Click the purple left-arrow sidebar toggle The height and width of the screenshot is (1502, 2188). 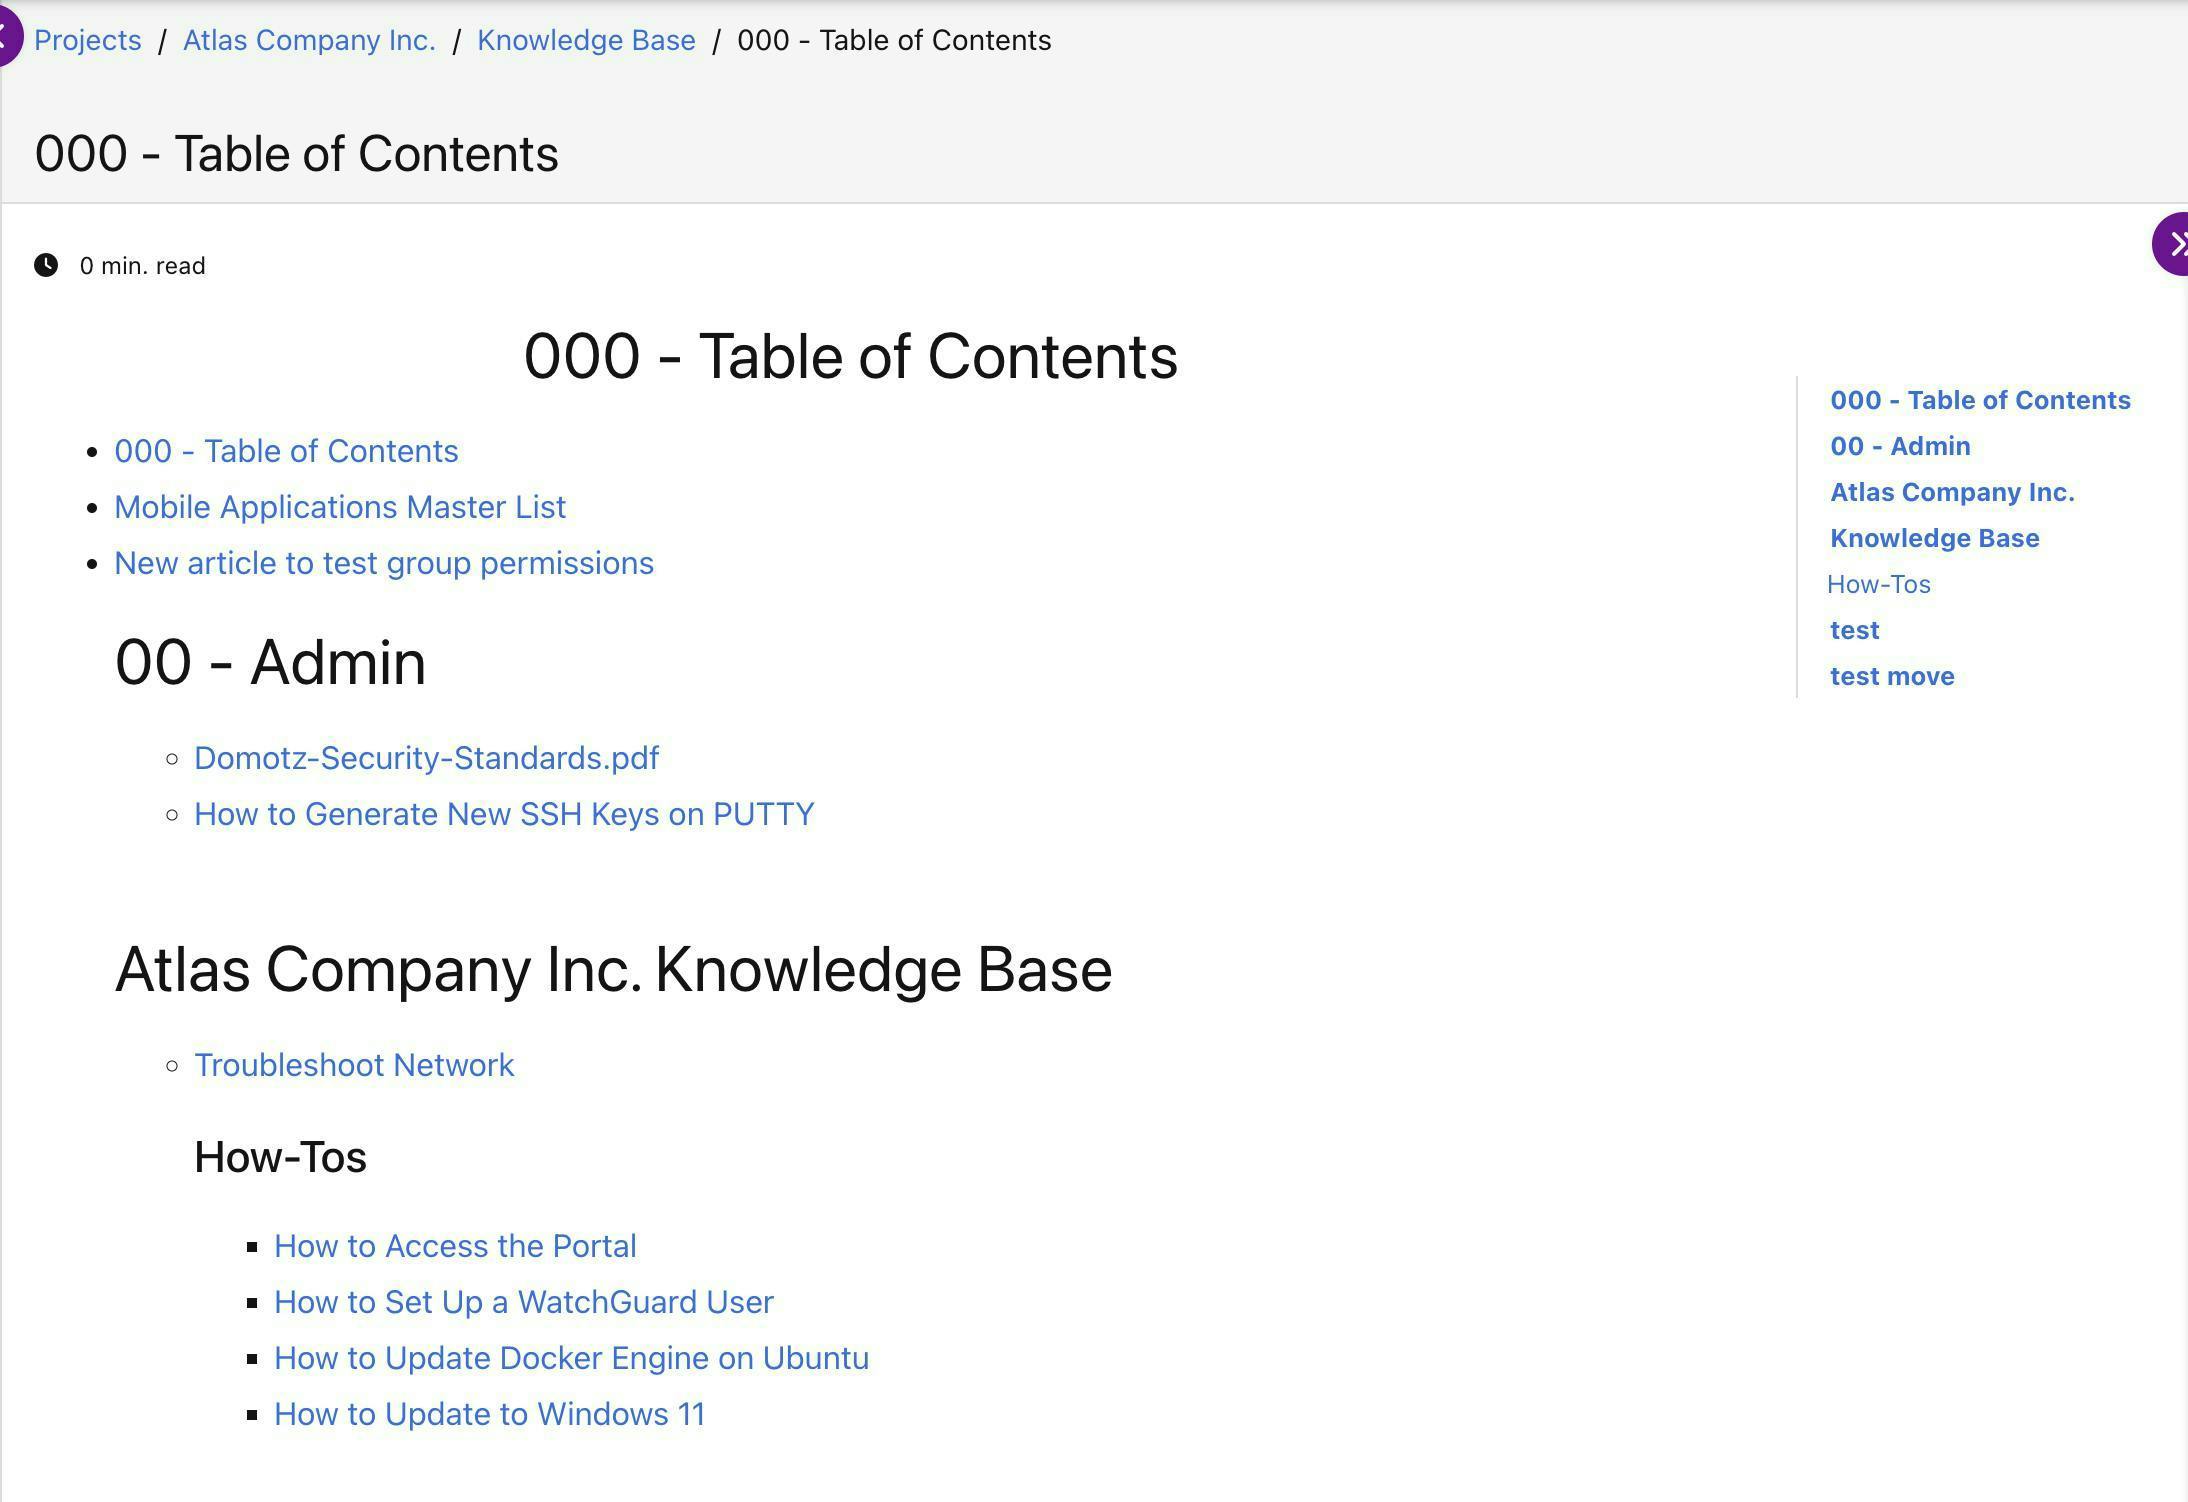tap(8, 38)
